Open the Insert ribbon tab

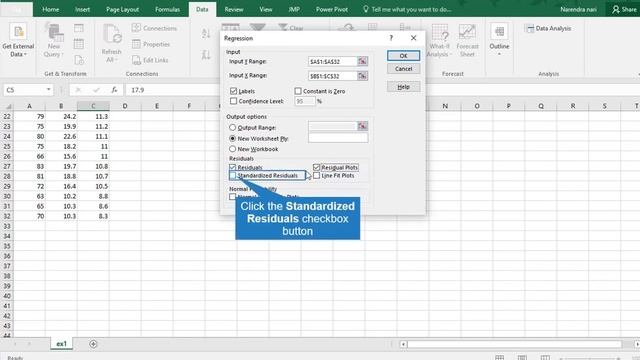pyautogui.click(x=82, y=9)
